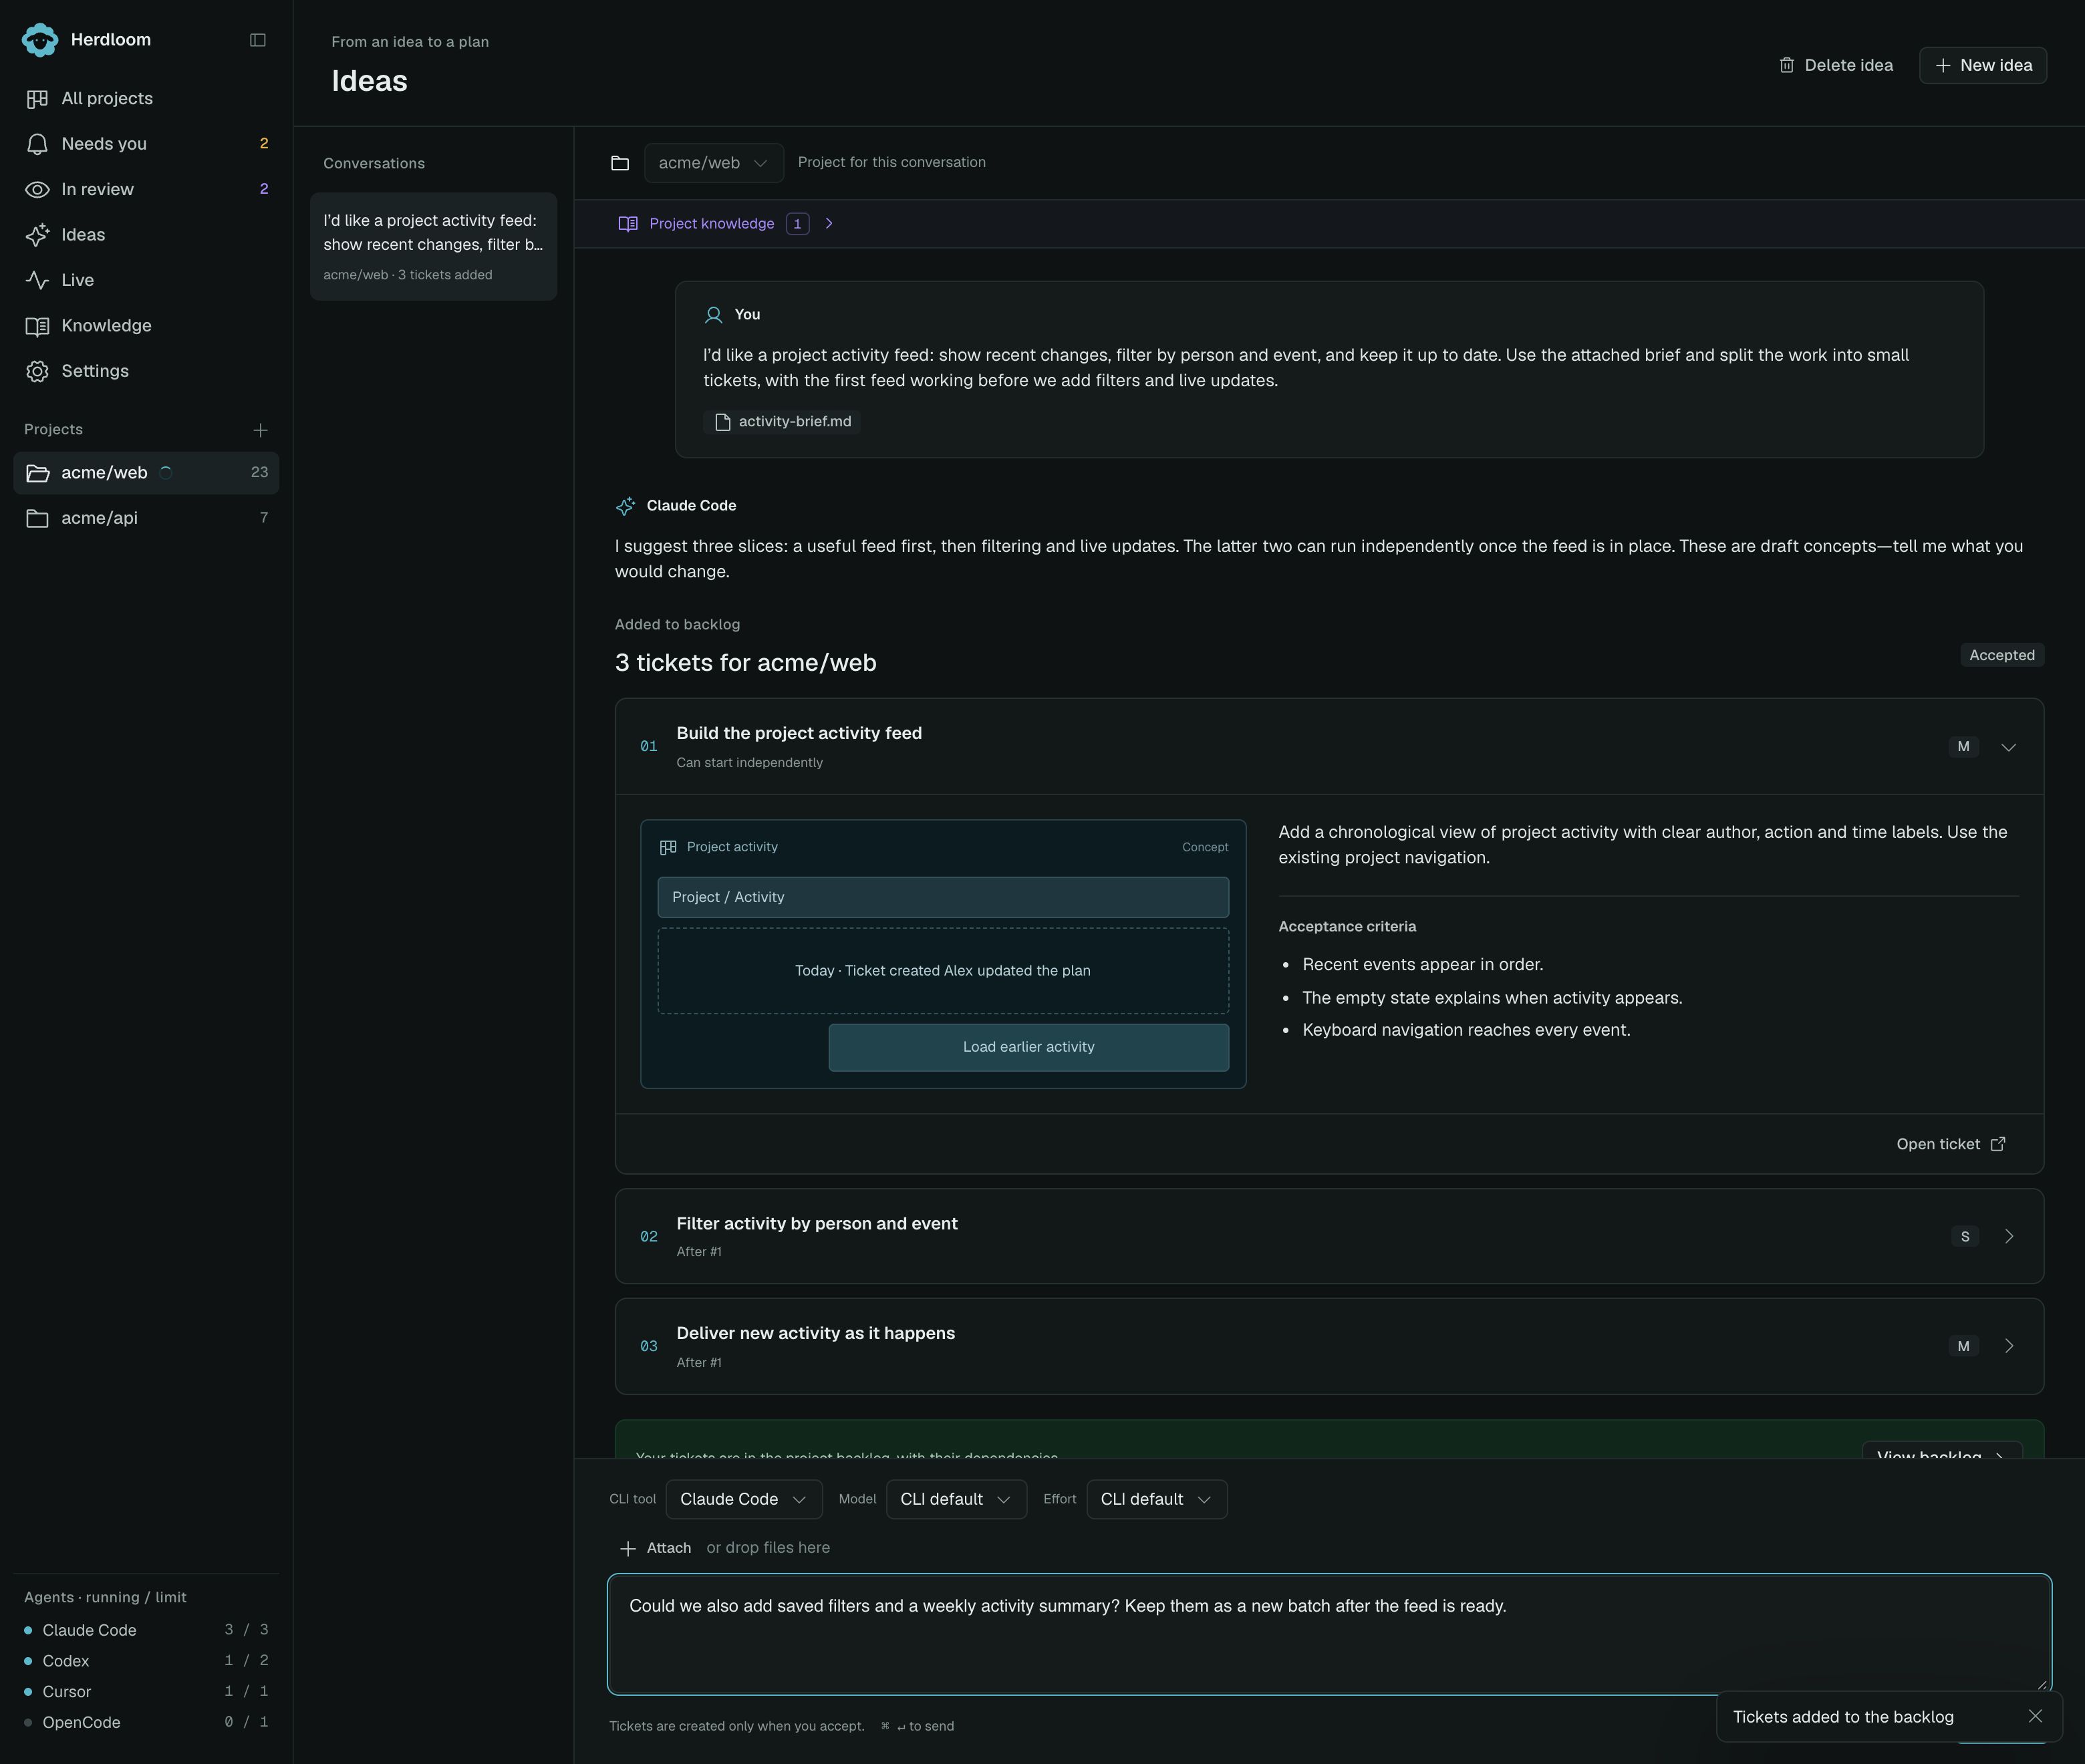Click the In review eye icon
This screenshot has width=2085, height=1764.
(x=37, y=189)
